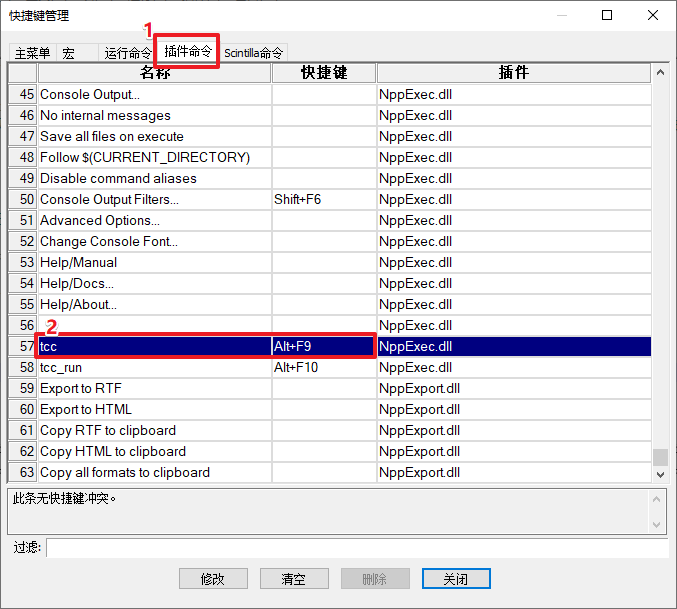677x609 pixels.
Task: Click the 清空 button
Action: pyautogui.click(x=294, y=578)
